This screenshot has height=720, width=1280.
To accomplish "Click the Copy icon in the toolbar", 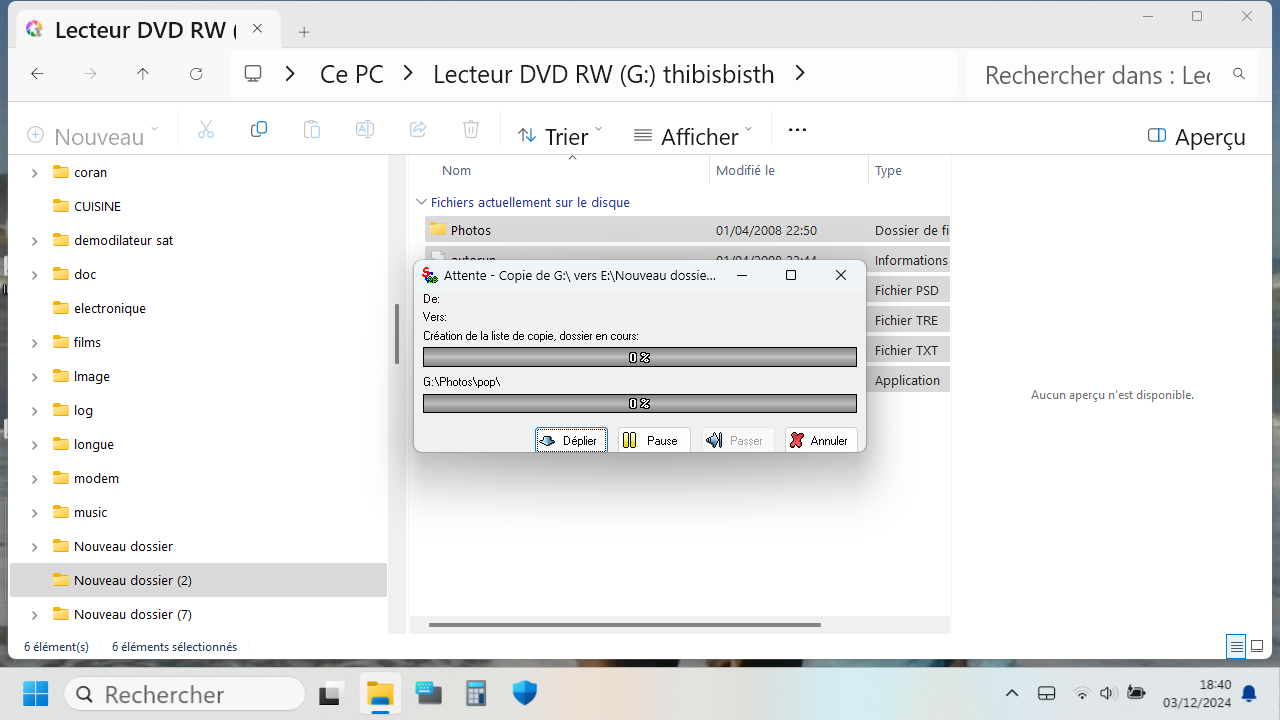I will point(259,129).
